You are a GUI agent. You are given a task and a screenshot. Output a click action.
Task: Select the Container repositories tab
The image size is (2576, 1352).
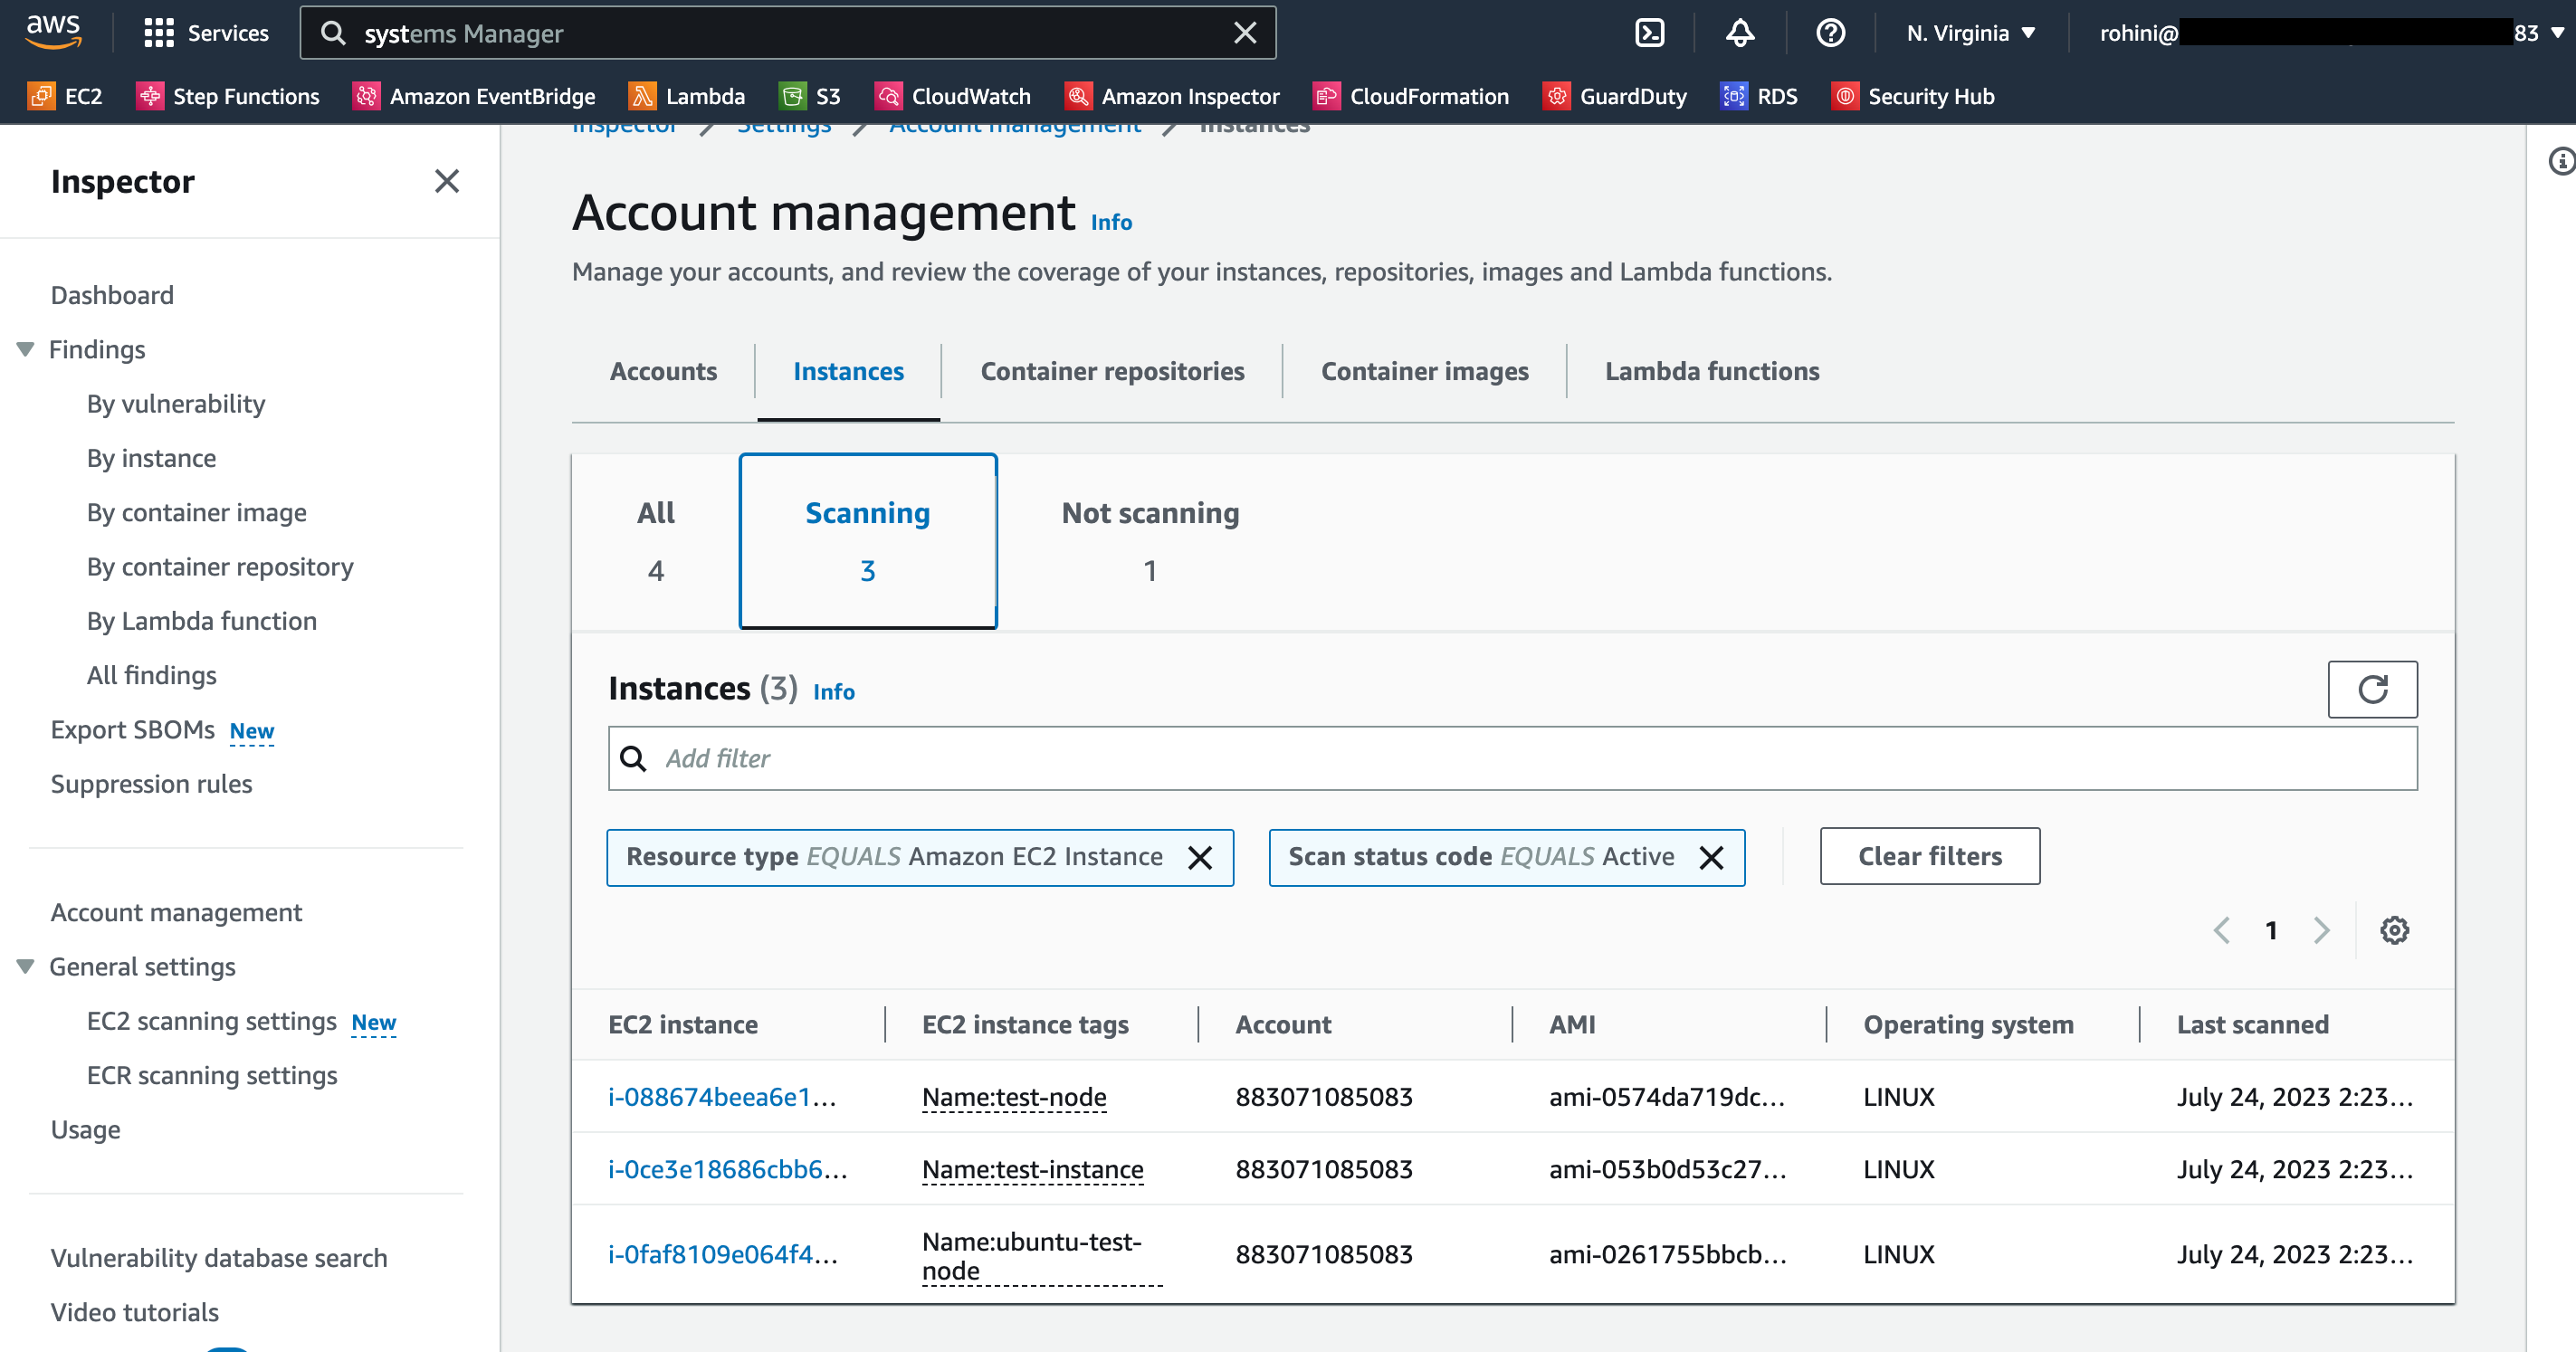(x=1112, y=369)
